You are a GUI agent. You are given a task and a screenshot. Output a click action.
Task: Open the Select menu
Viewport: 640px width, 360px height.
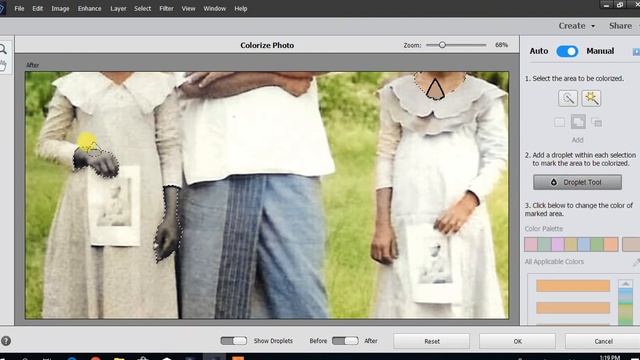tap(142, 9)
